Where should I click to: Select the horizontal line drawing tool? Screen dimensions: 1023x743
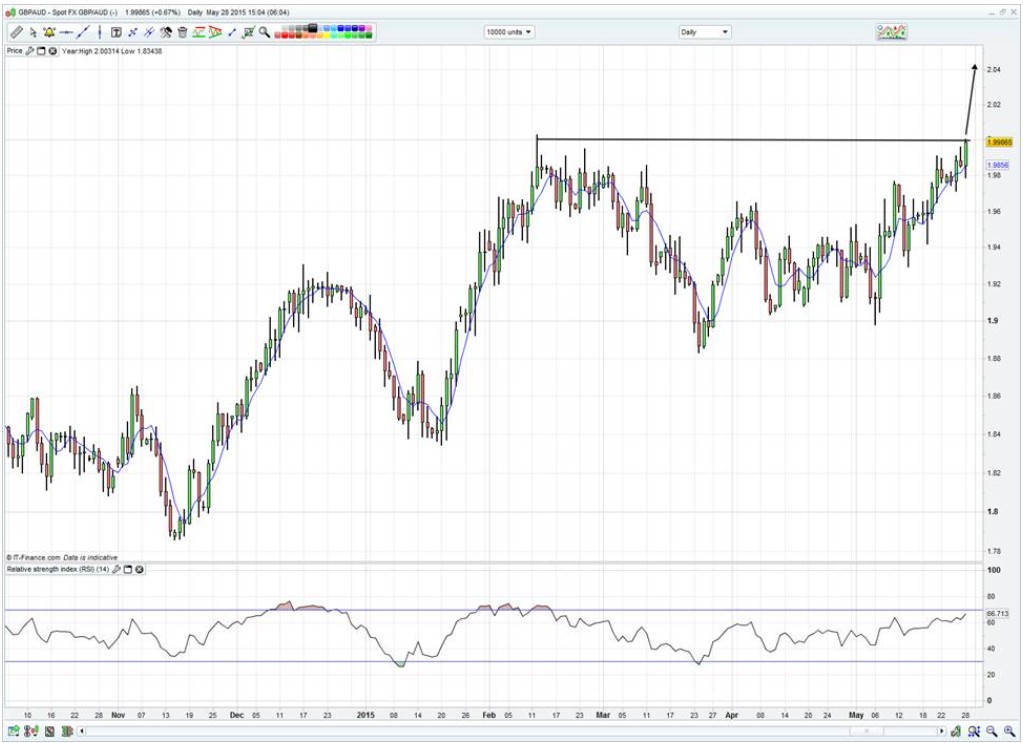coord(66,32)
